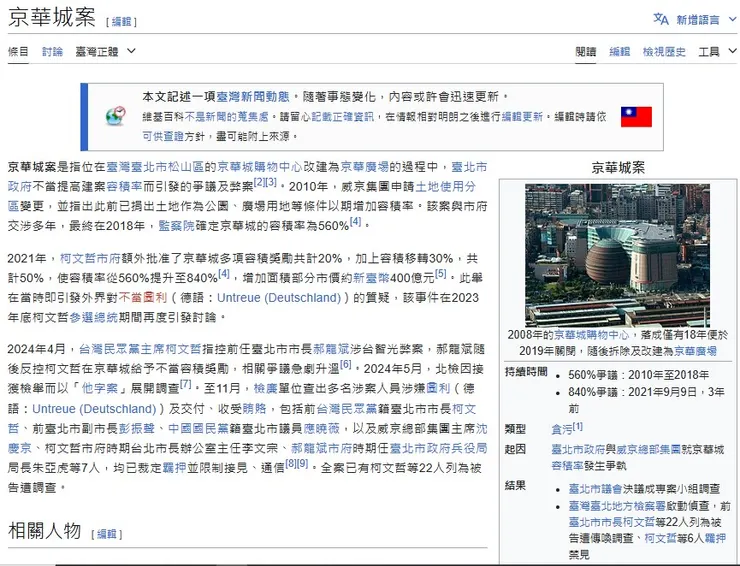Click citation [6] after 急劇升溫
Viewport: 740px width, 566px height.
pos(345,364)
